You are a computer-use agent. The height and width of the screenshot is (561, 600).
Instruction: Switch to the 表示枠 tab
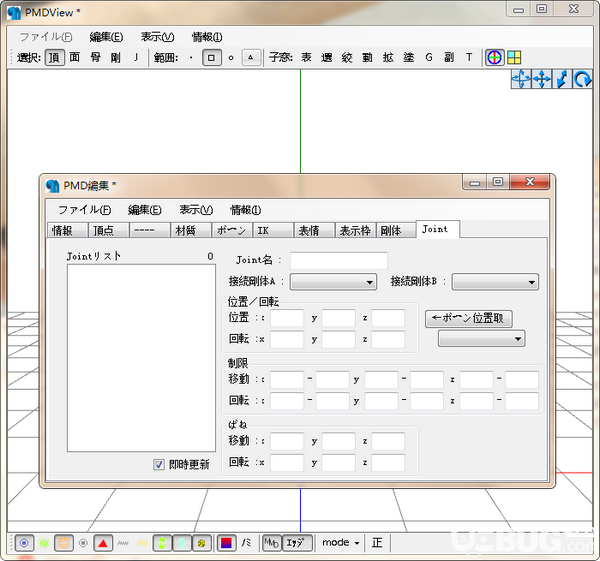pos(355,230)
